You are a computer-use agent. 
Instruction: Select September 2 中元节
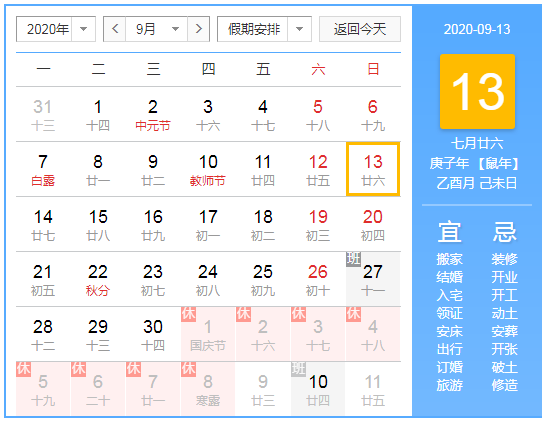tap(153, 114)
